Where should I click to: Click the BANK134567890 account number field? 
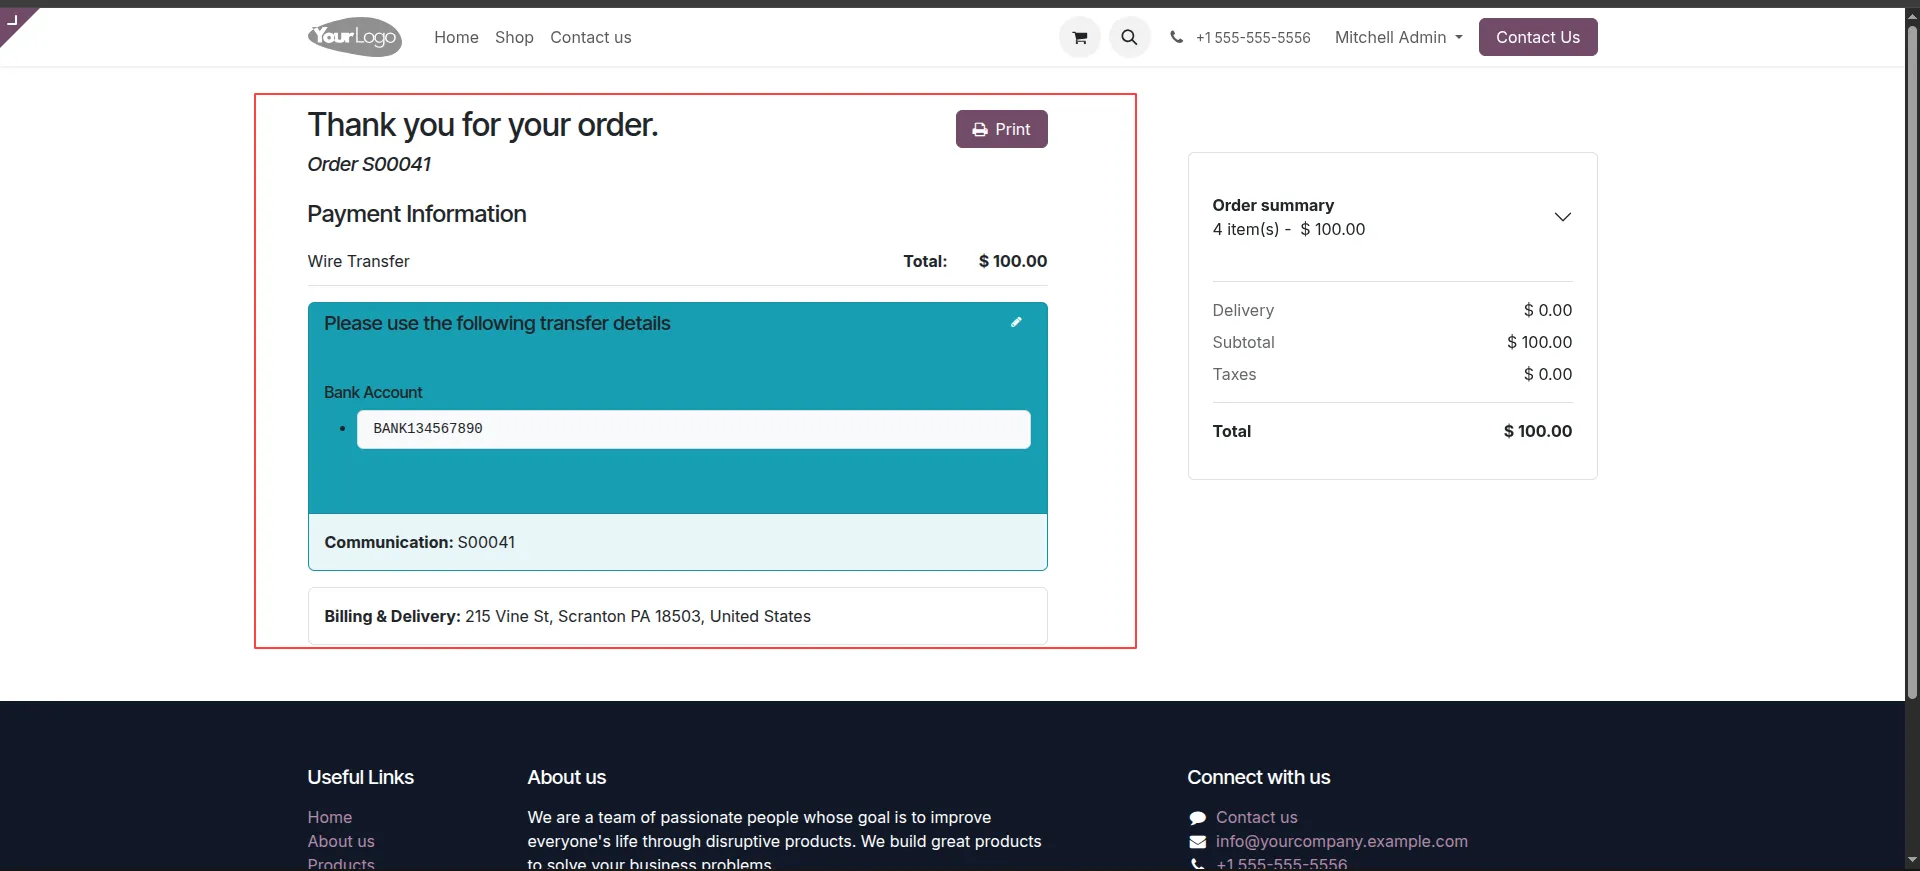(x=693, y=429)
